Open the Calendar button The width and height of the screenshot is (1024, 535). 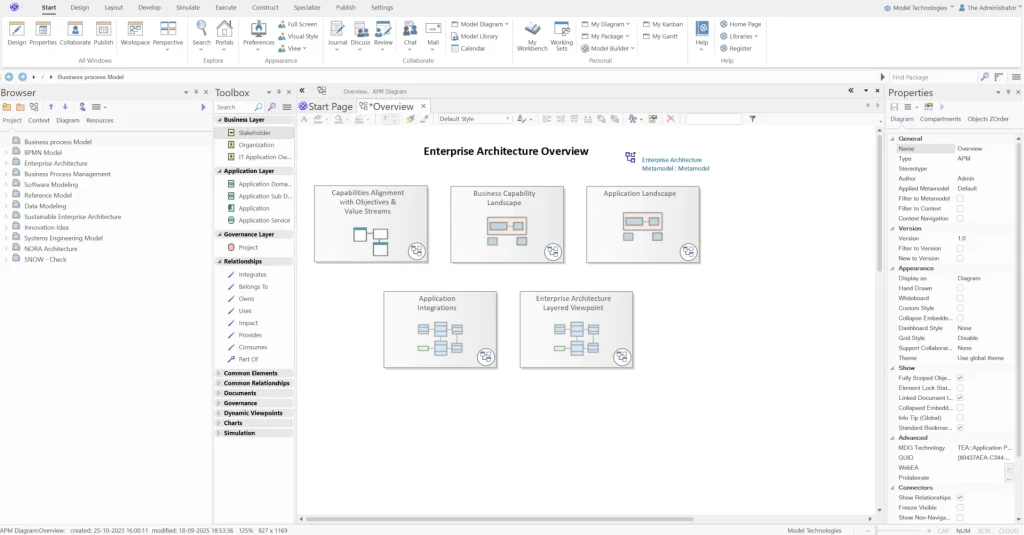(468, 48)
